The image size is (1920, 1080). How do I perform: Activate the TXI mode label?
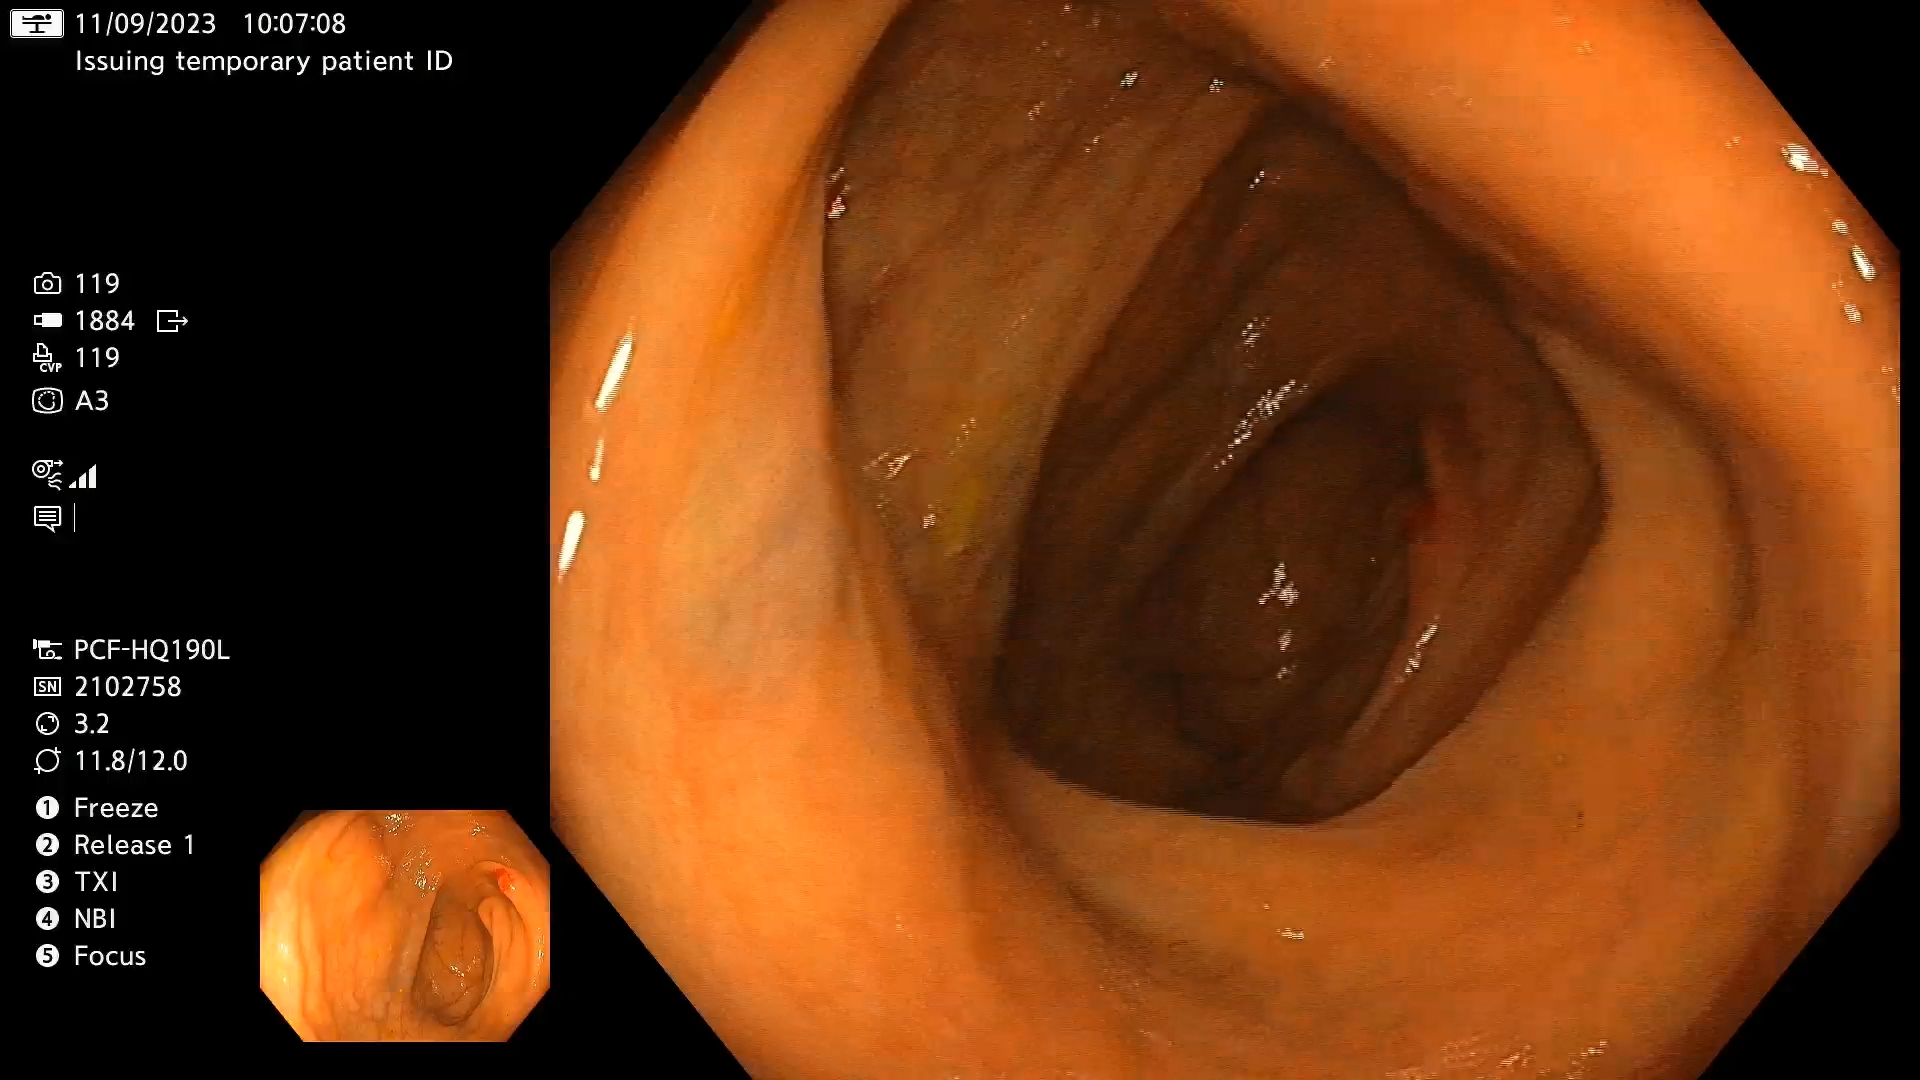[x=96, y=882]
